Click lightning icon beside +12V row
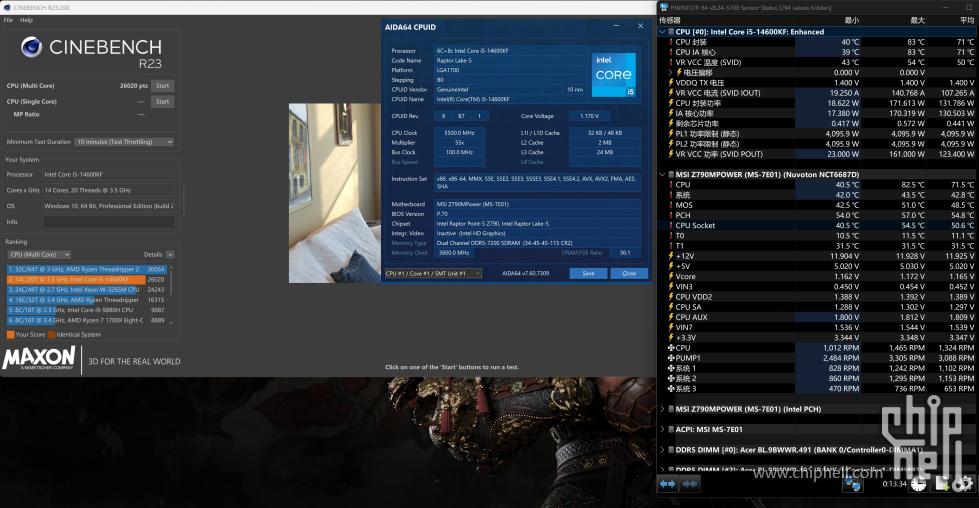This screenshot has height=508, width=979. (x=671, y=256)
